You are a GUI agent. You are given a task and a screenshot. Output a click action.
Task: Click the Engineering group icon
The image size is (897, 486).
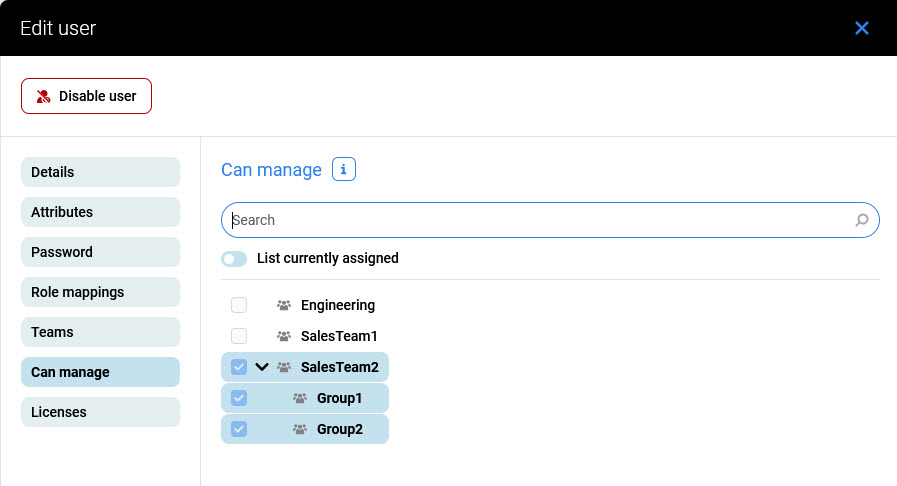(284, 305)
